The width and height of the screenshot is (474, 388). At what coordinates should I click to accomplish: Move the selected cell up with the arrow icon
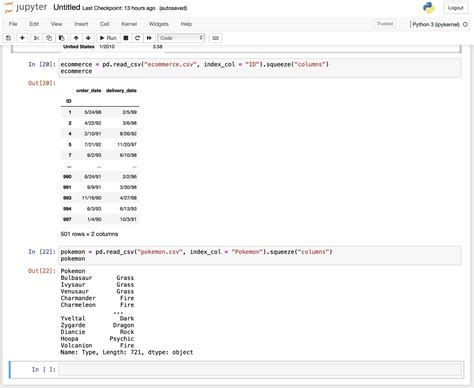pyautogui.click(x=76, y=38)
